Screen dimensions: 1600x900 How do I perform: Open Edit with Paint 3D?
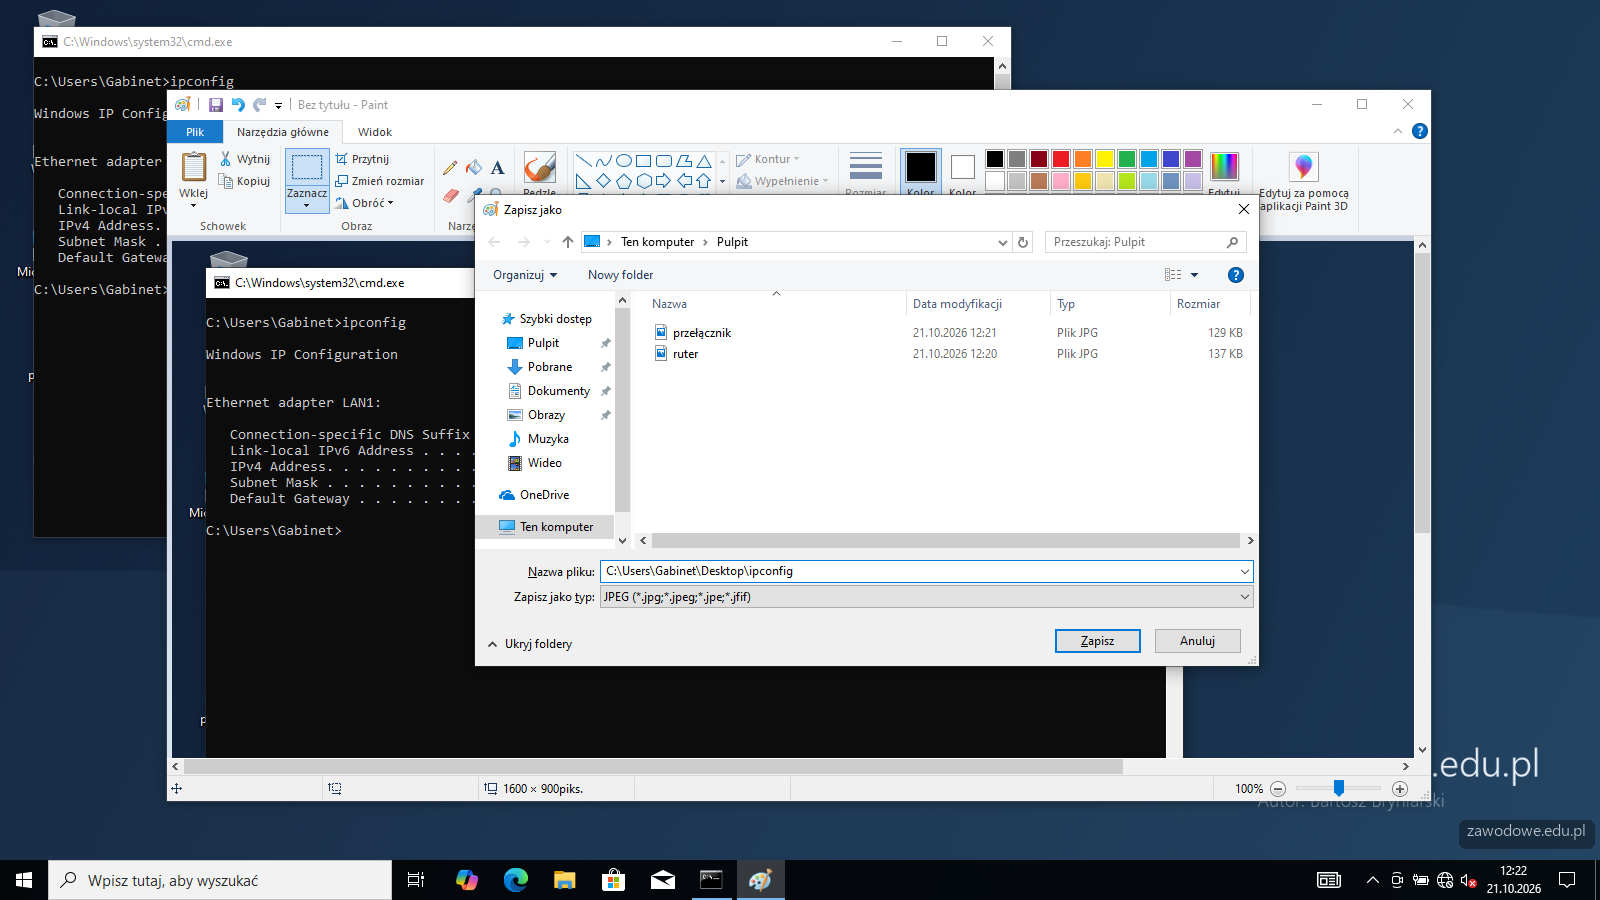(x=1303, y=181)
